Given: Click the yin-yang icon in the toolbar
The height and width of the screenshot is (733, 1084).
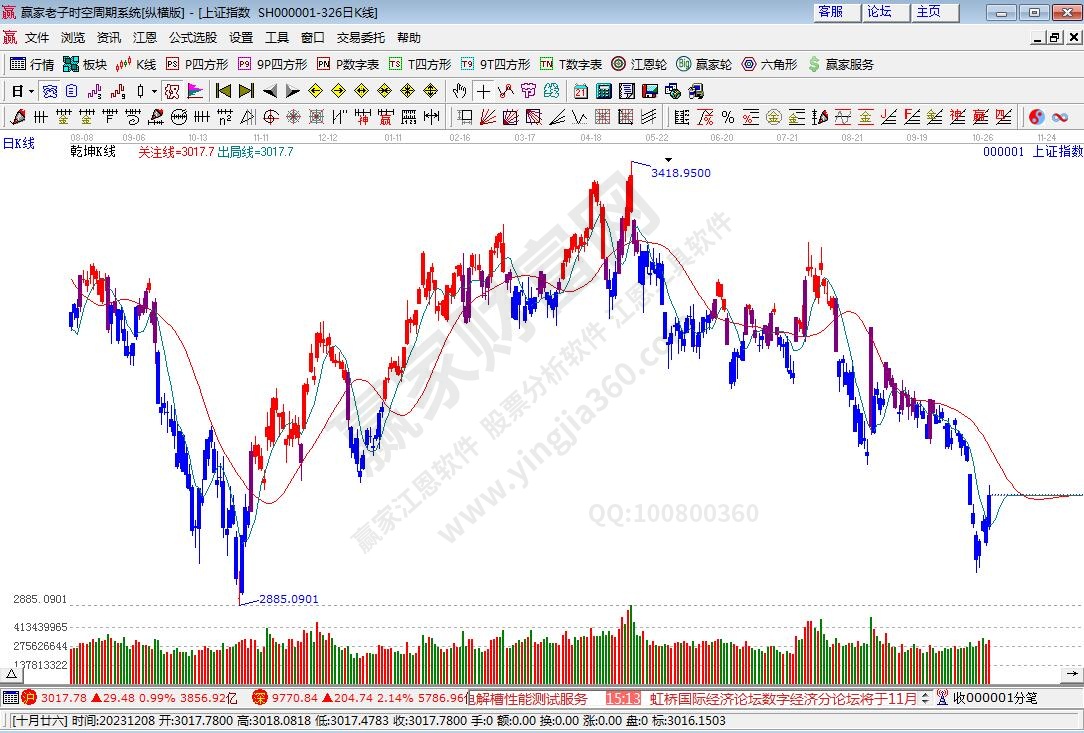Looking at the screenshot, I should click(1037, 117).
